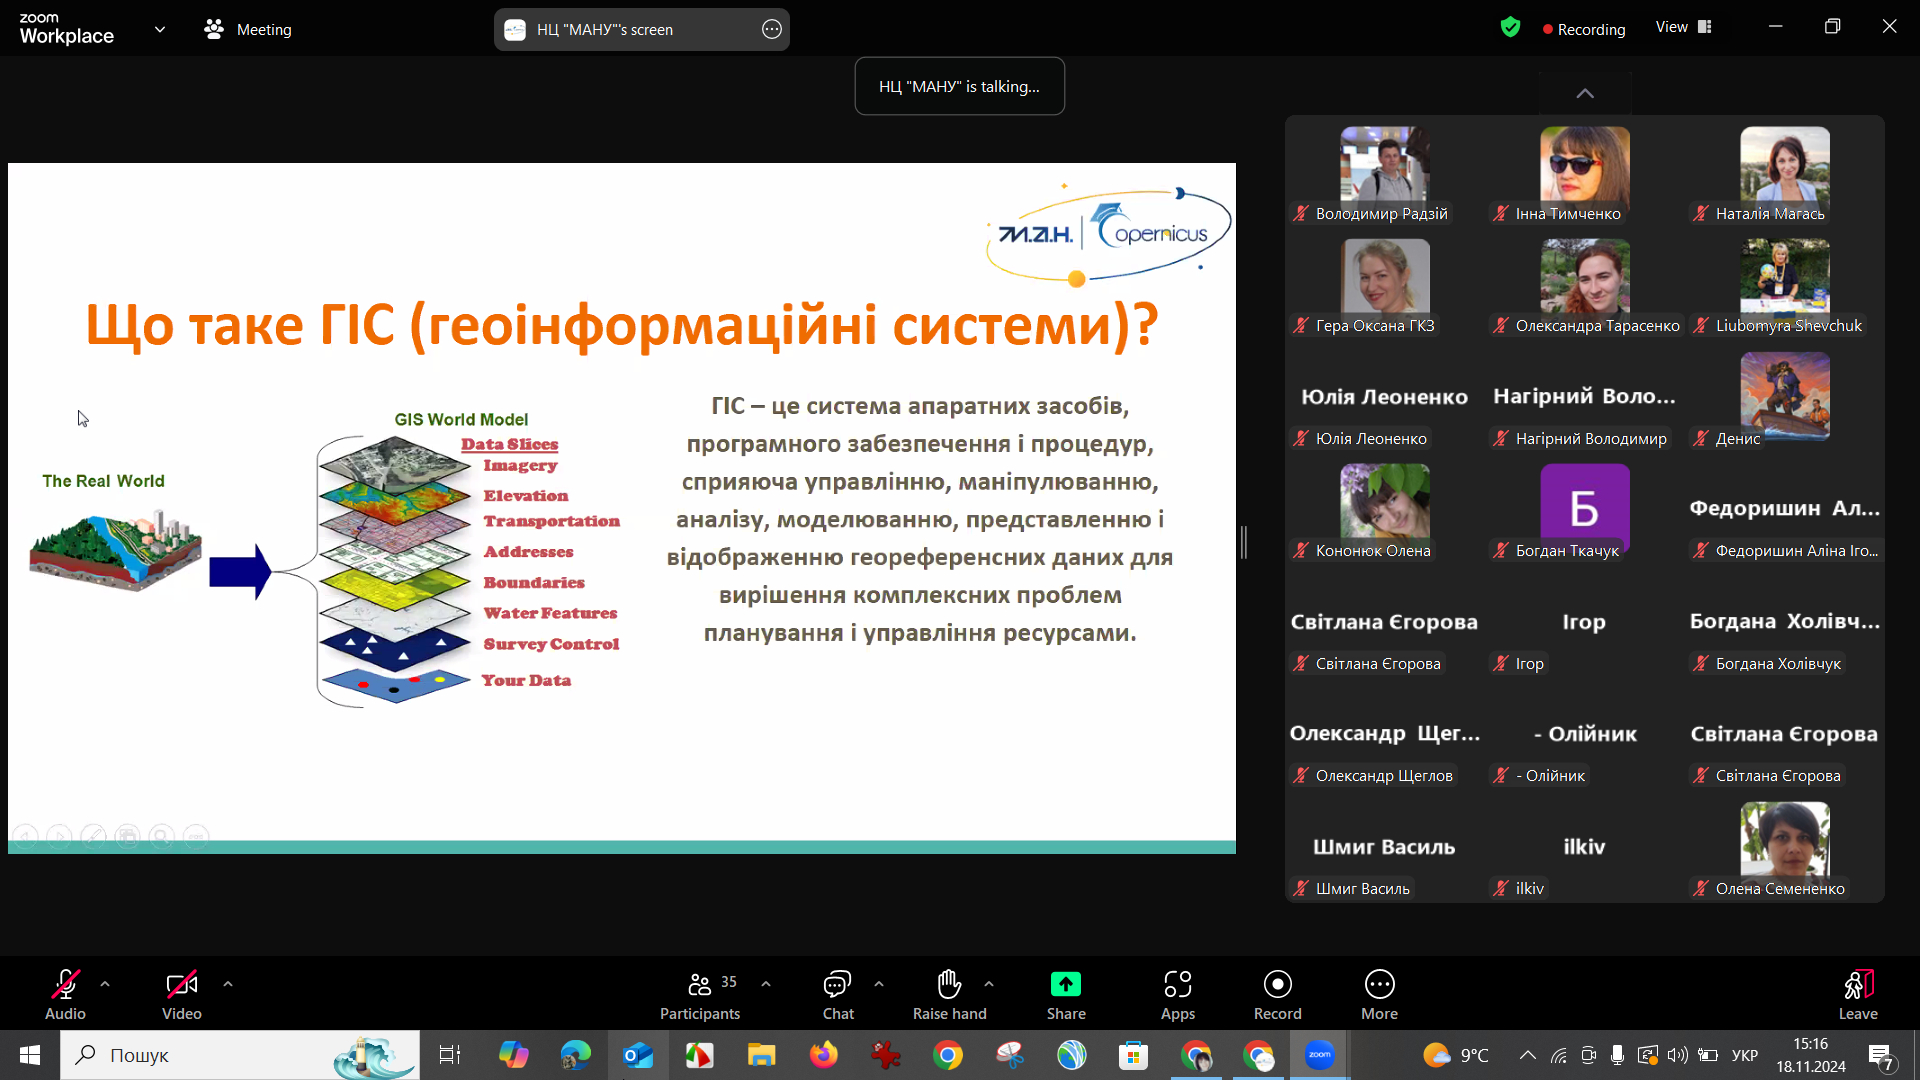This screenshot has height=1080, width=1920.
Task: Expand audio settings arrow next to Audio
Action: [105, 984]
